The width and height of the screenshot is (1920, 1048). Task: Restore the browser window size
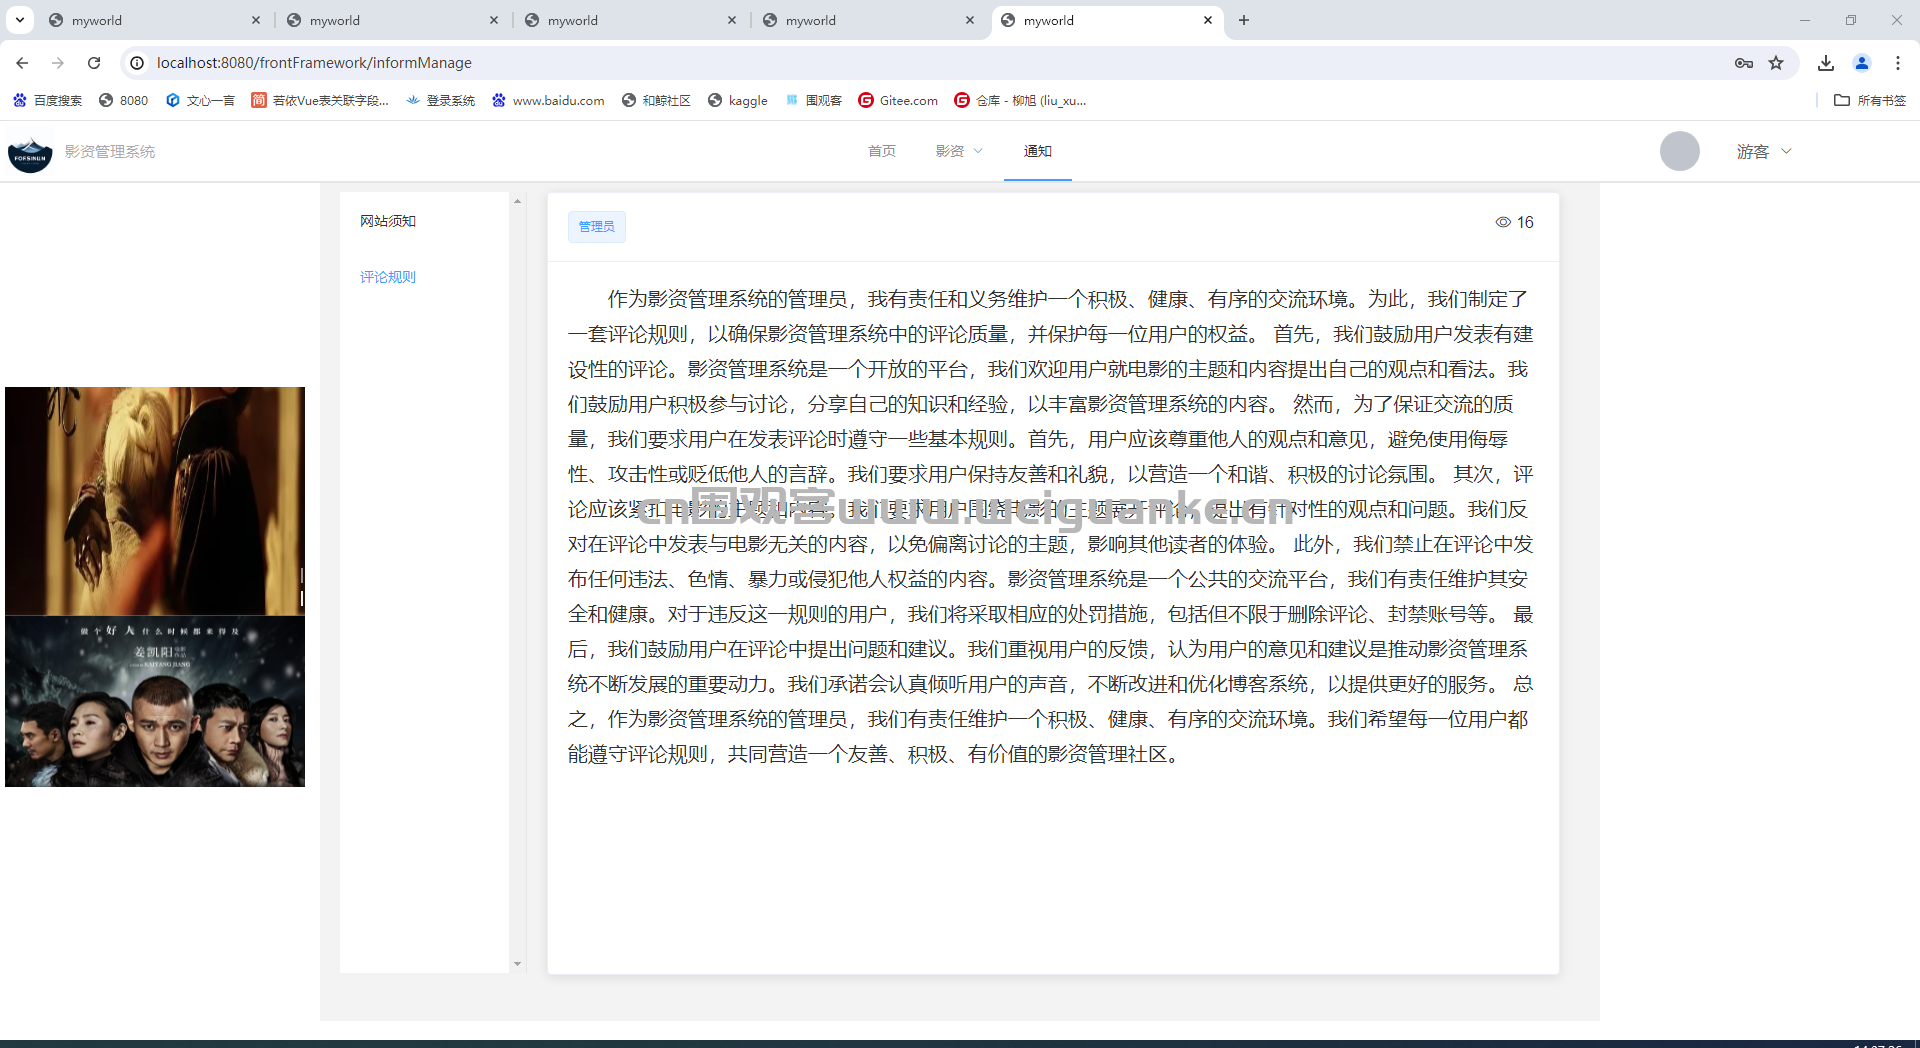(x=1851, y=20)
